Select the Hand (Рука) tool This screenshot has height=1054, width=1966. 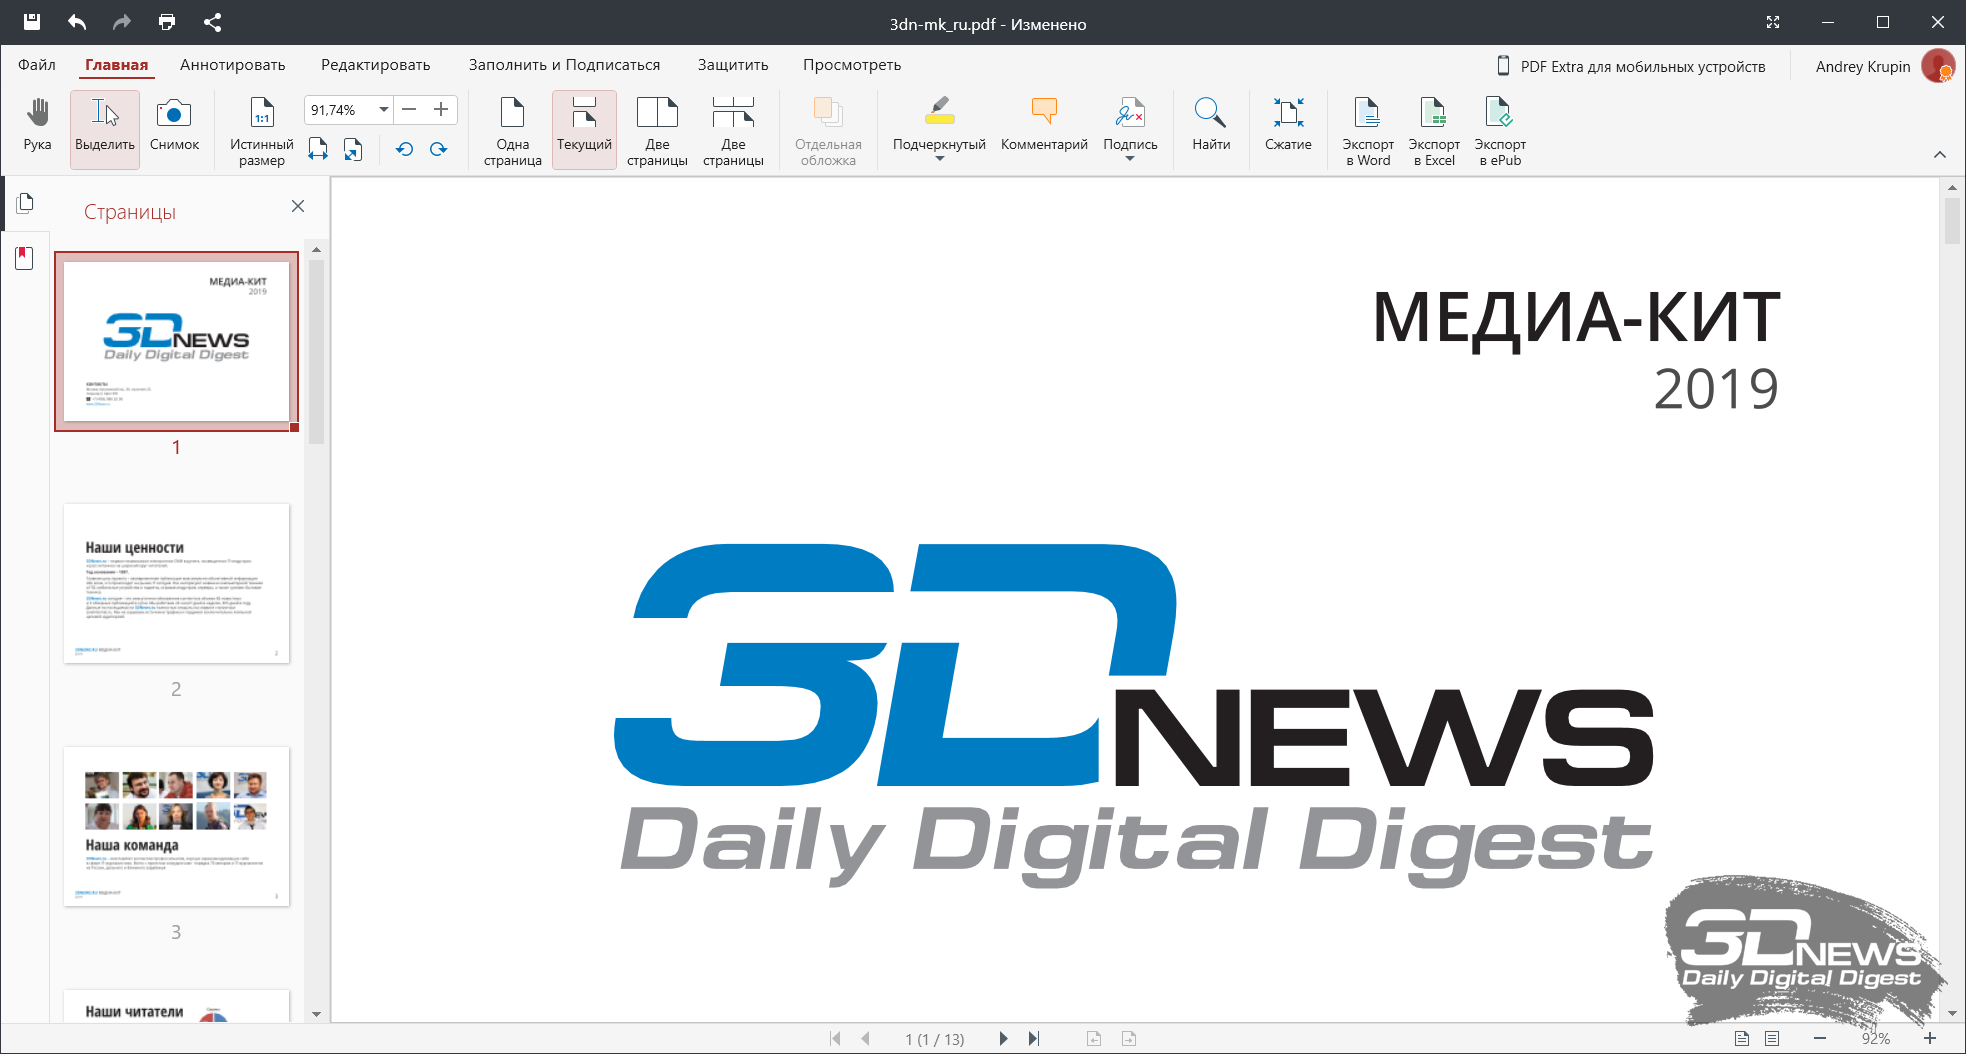[x=37, y=127]
